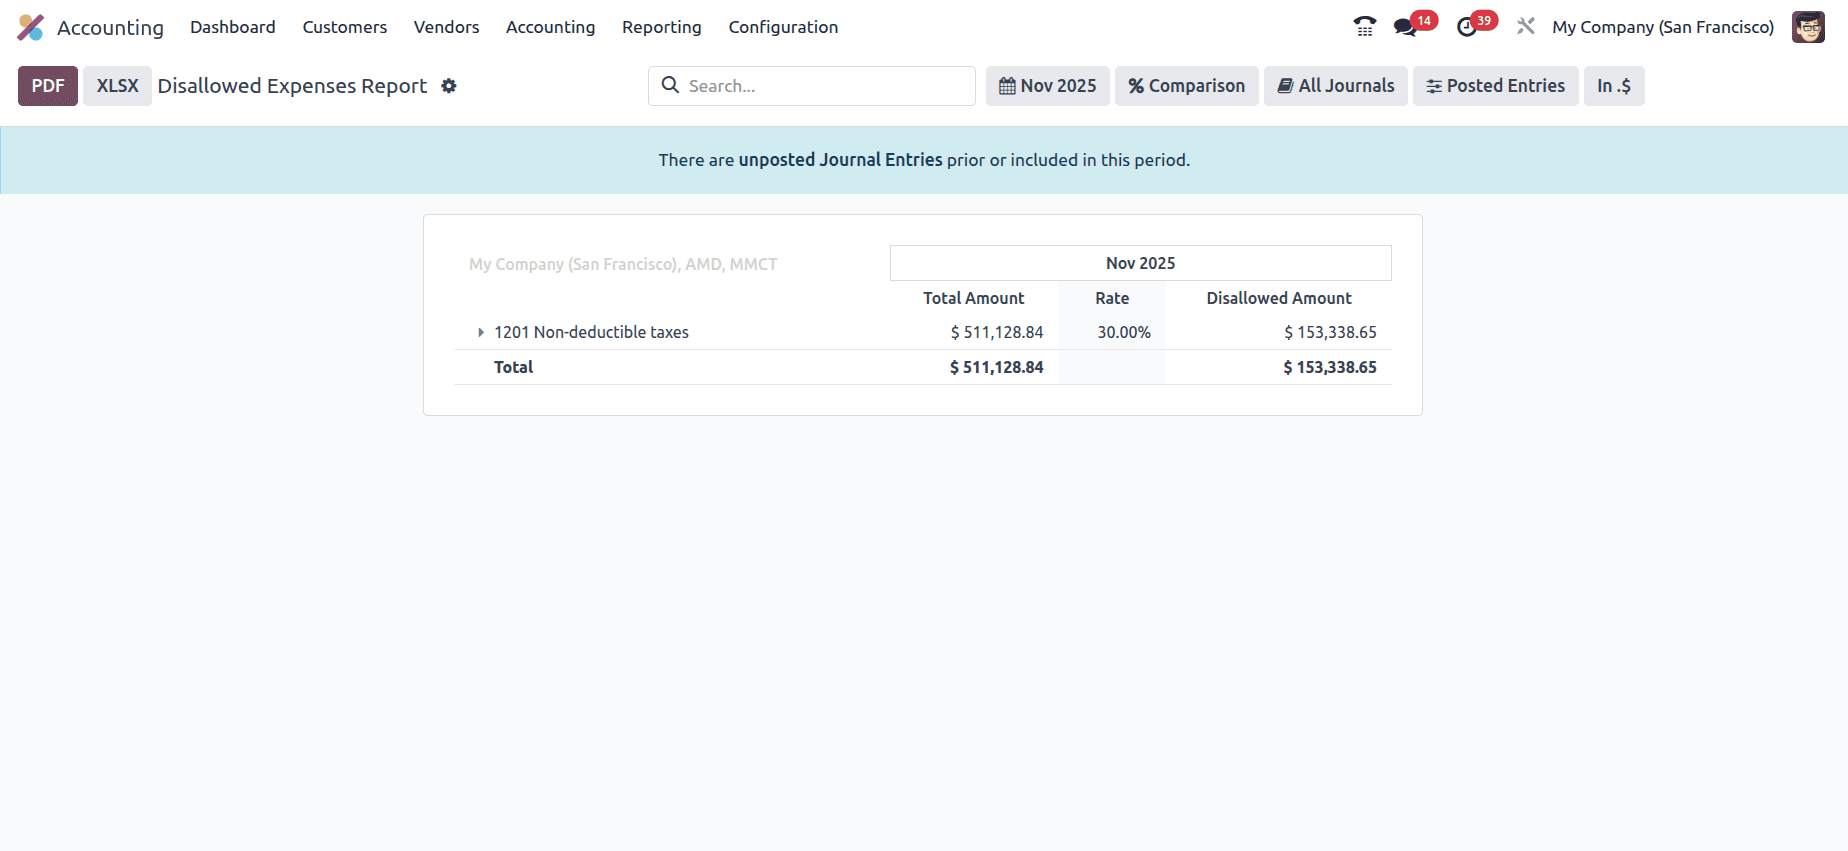Click the Accounting app title text

pyautogui.click(x=110, y=28)
